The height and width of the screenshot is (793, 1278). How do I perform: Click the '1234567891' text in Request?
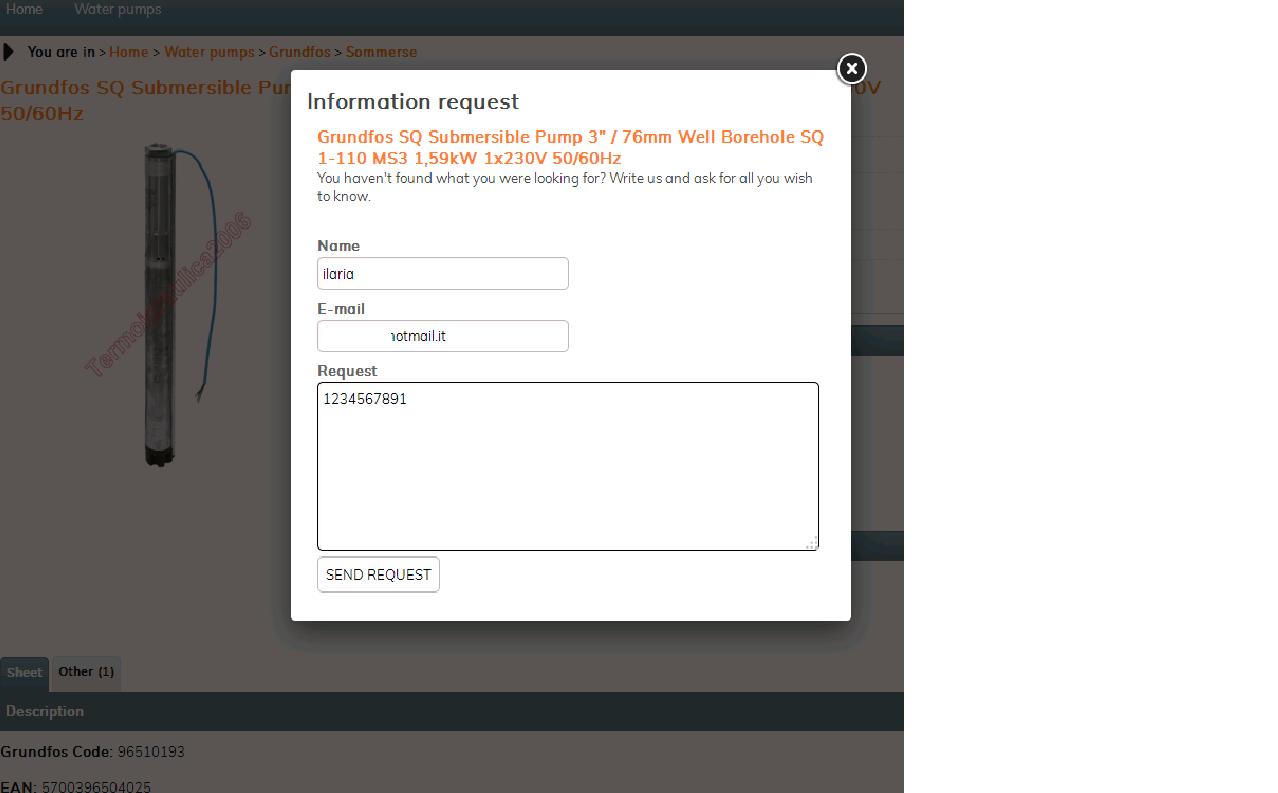(365, 399)
